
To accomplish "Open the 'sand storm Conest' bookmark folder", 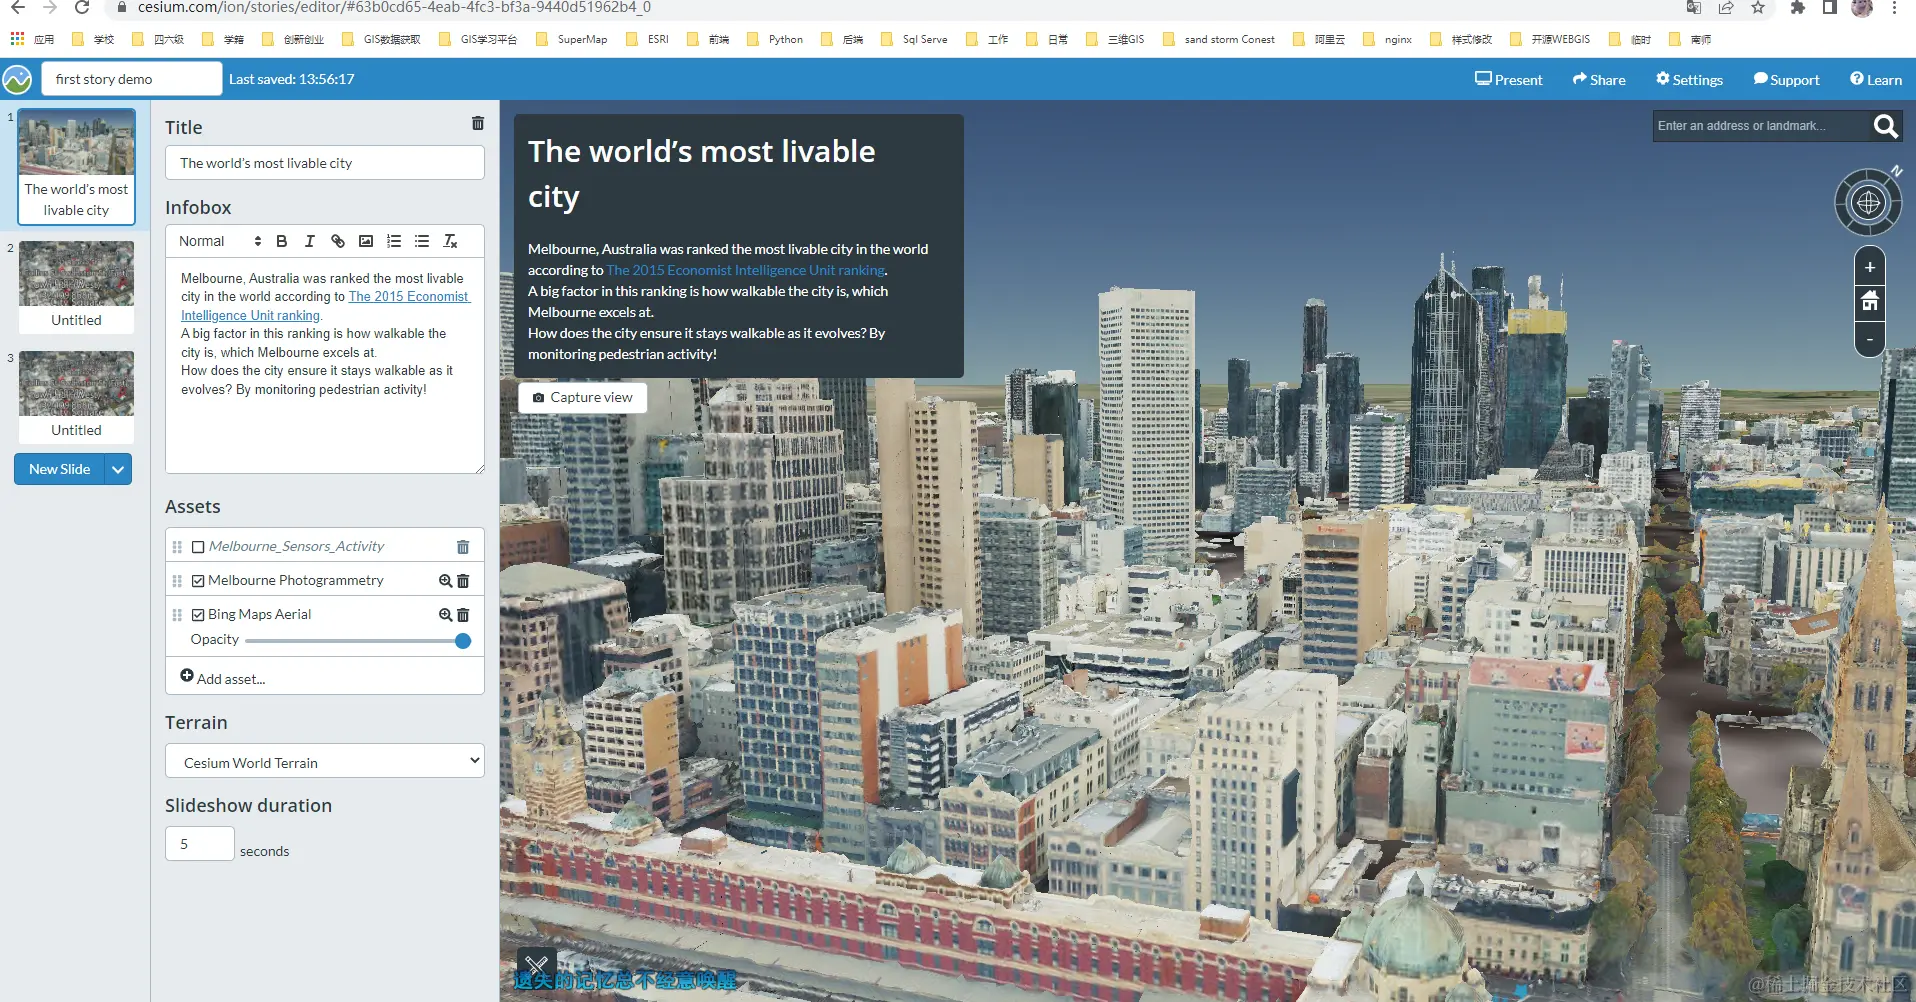I will [x=1219, y=39].
